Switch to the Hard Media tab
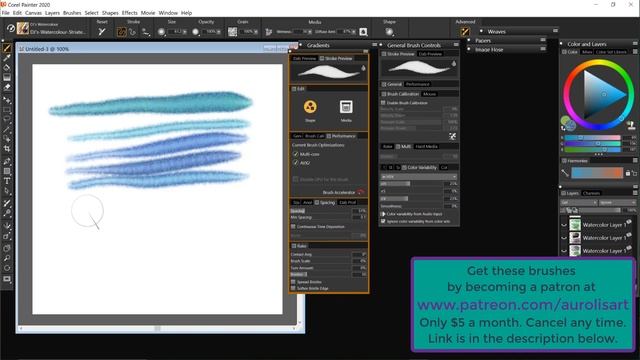640x360 pixels. coord(426,146)
